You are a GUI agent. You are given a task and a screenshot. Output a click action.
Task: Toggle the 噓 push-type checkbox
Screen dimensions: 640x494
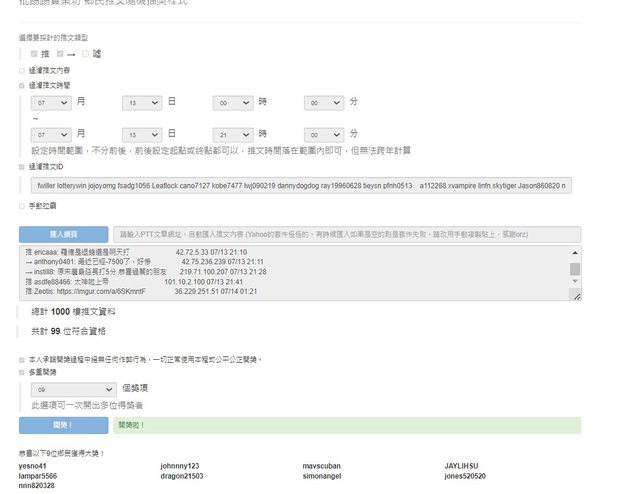[86, 53]
